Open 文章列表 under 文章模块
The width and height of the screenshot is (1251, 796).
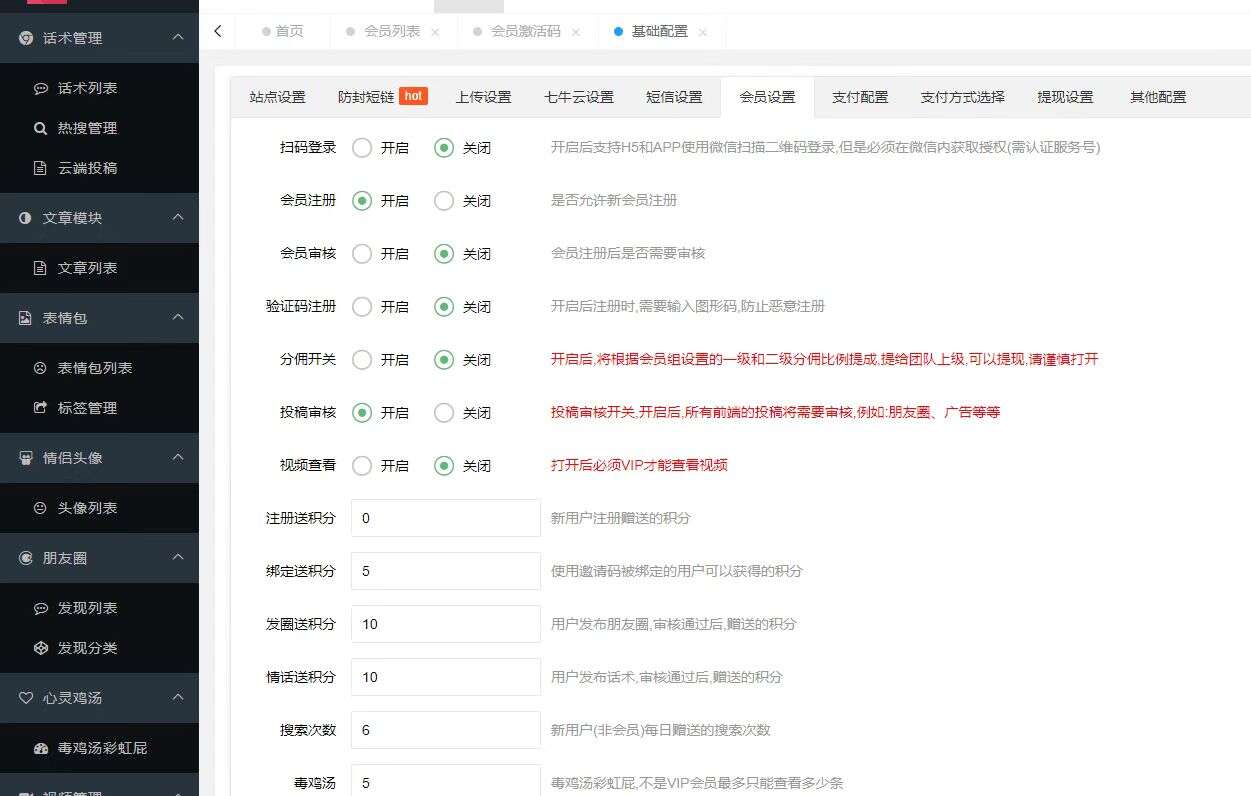click(x=88, y=268)
